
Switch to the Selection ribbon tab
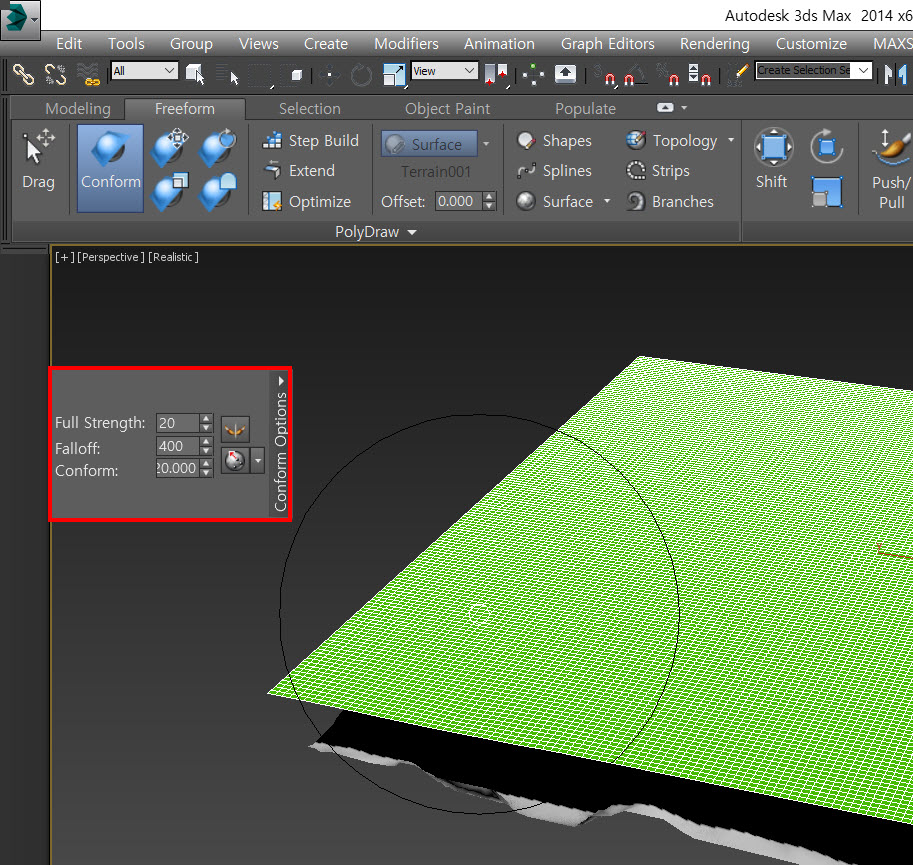pos(309,109)
